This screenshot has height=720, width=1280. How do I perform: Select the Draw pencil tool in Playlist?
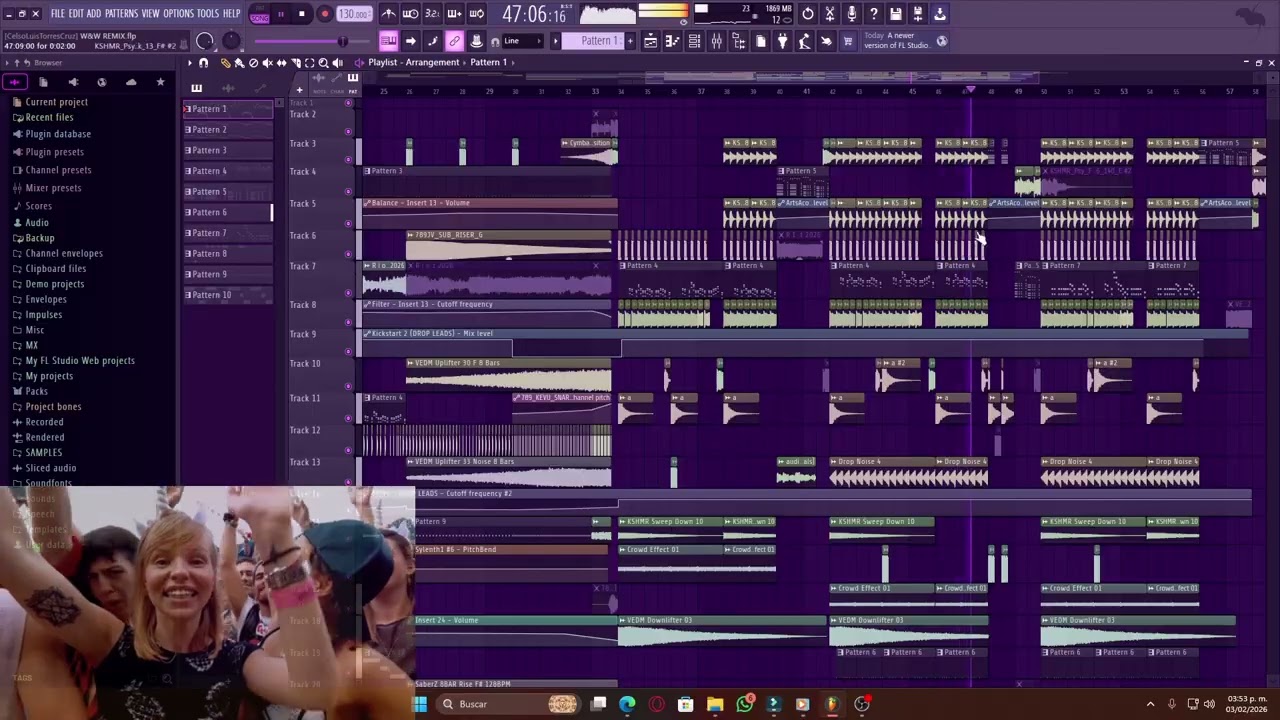tap(225, 63)
